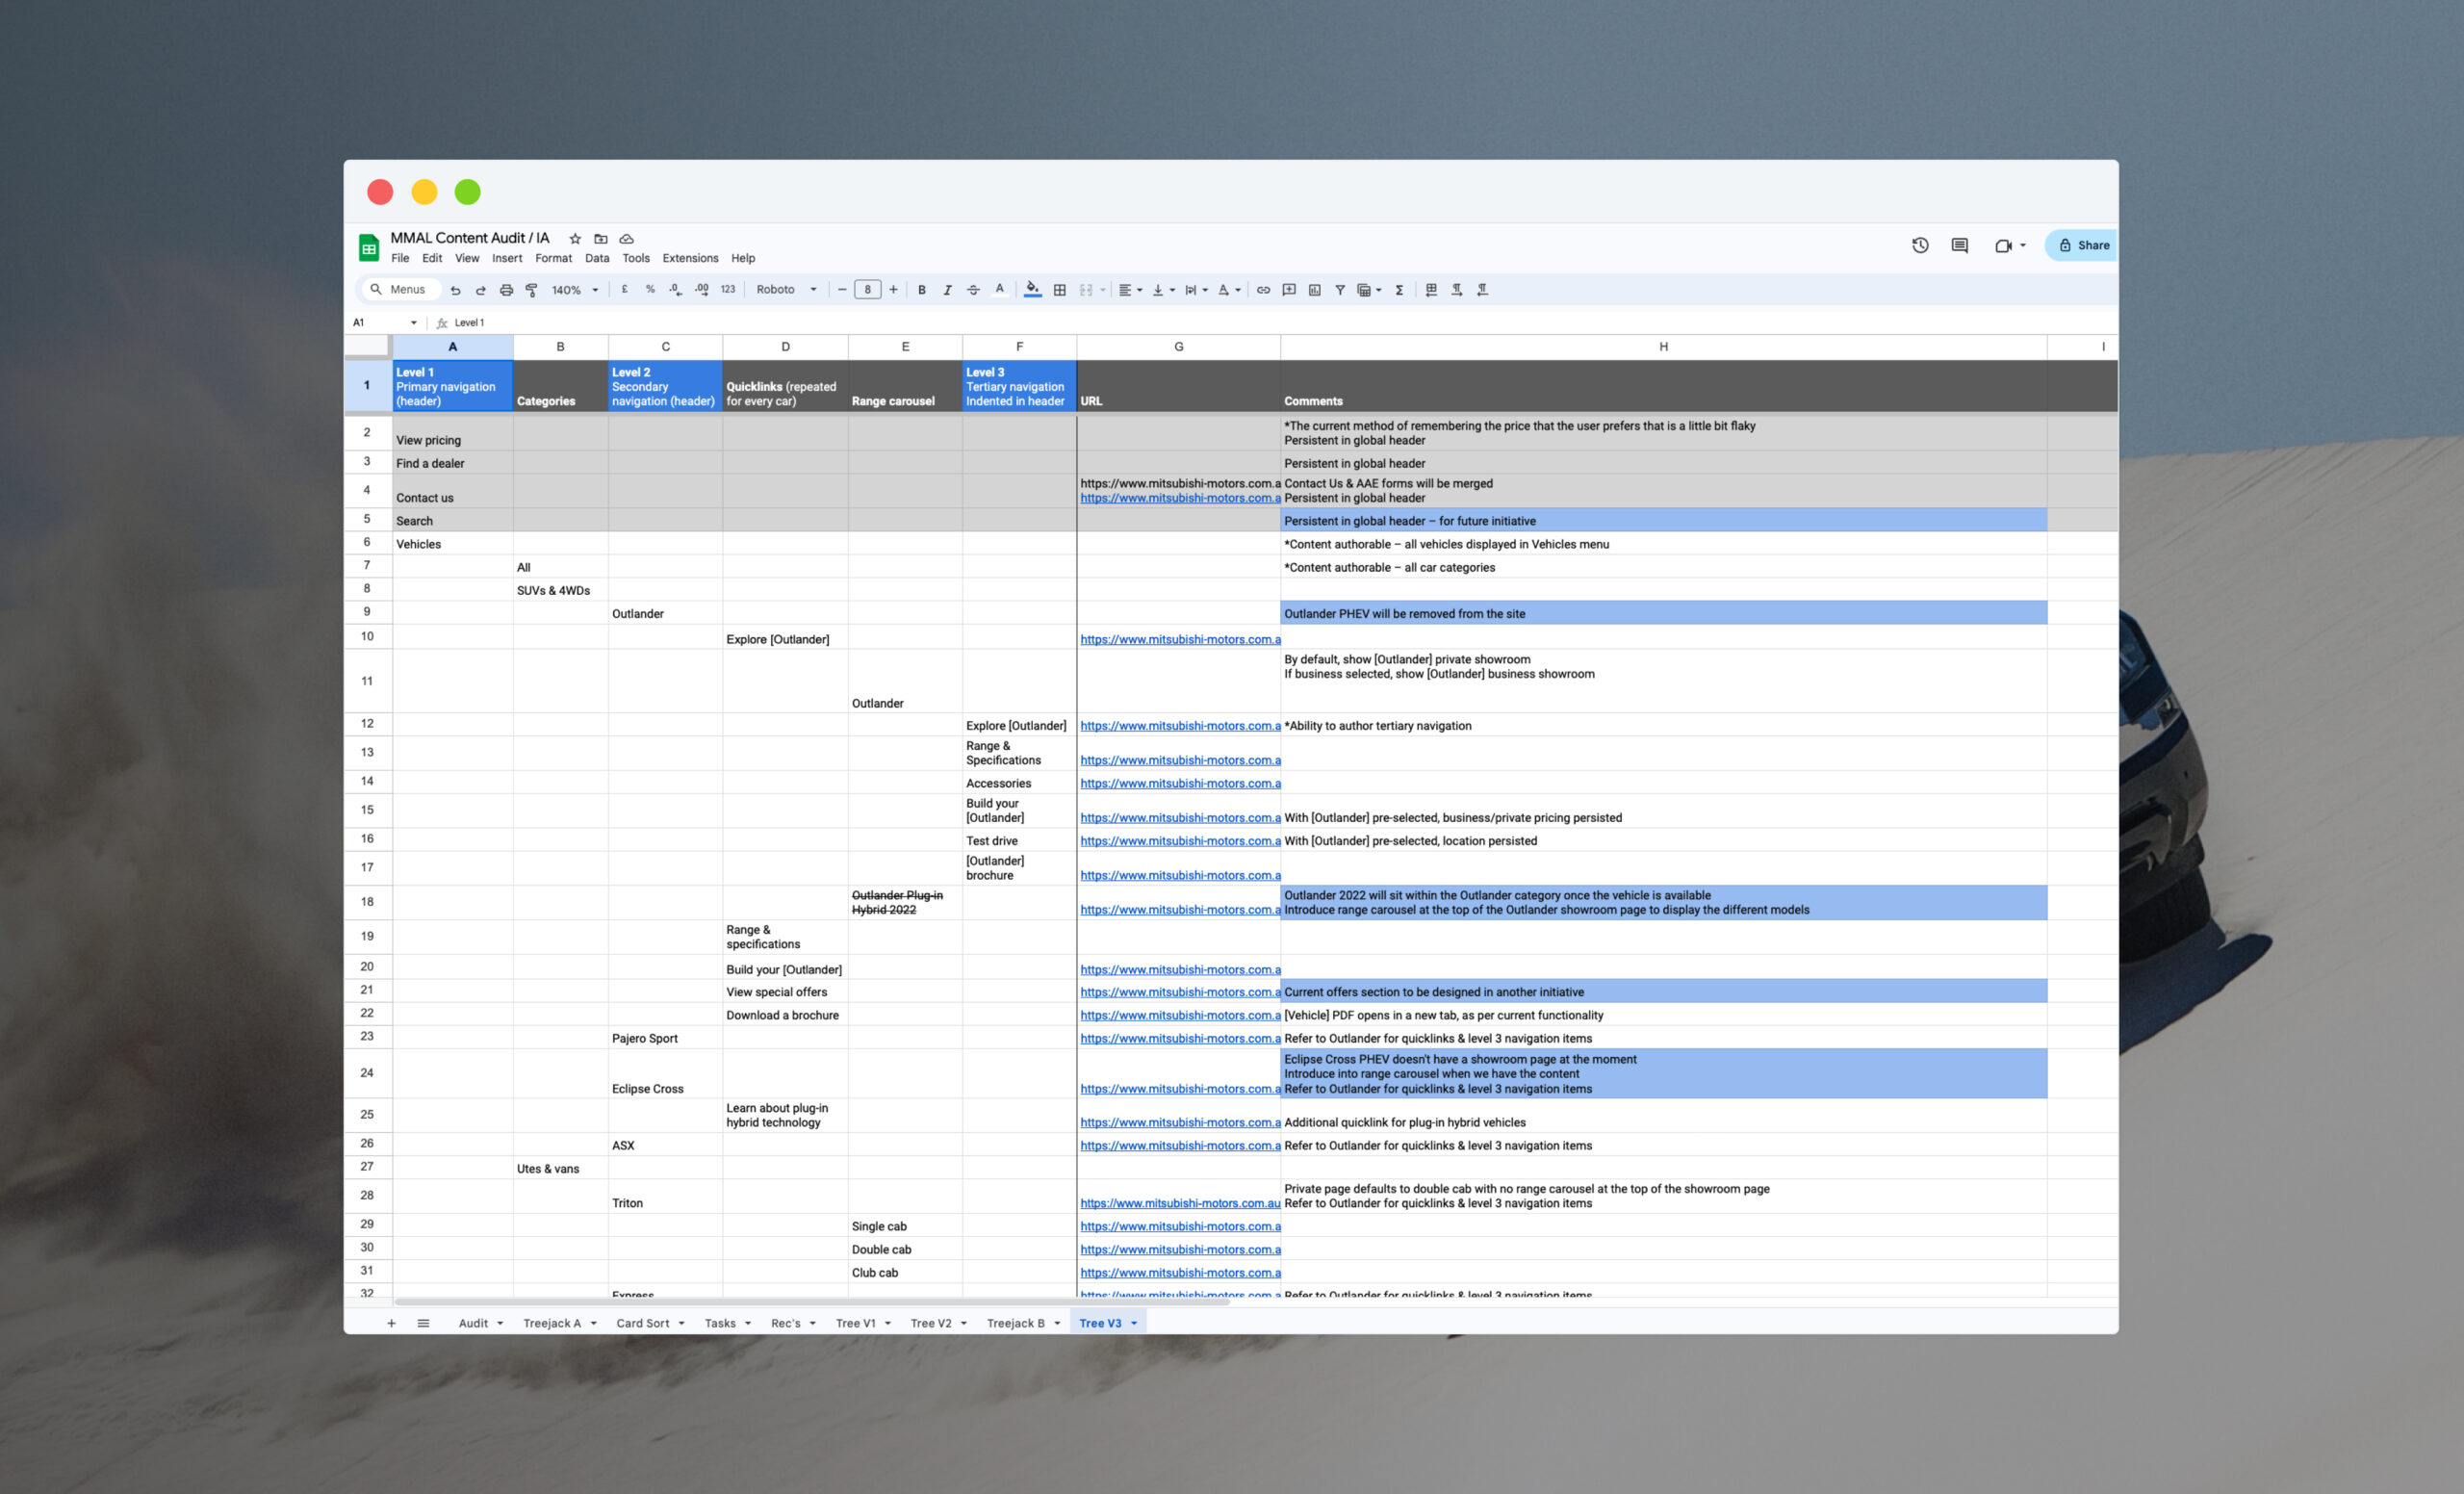
Task: Open the comments history icon
Action: [1960, 245]
